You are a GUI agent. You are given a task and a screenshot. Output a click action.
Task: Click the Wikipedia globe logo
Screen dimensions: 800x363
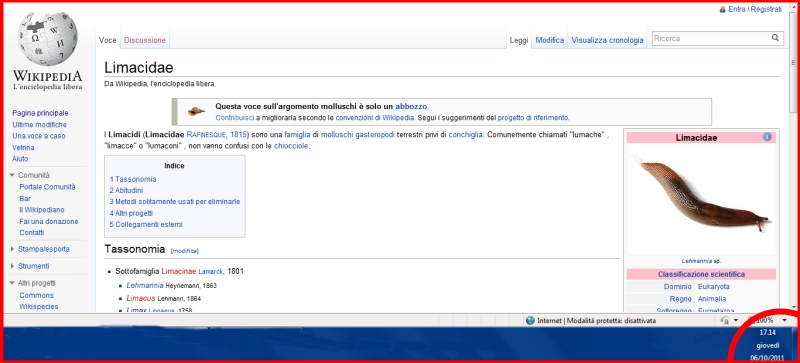coord(47,39)
